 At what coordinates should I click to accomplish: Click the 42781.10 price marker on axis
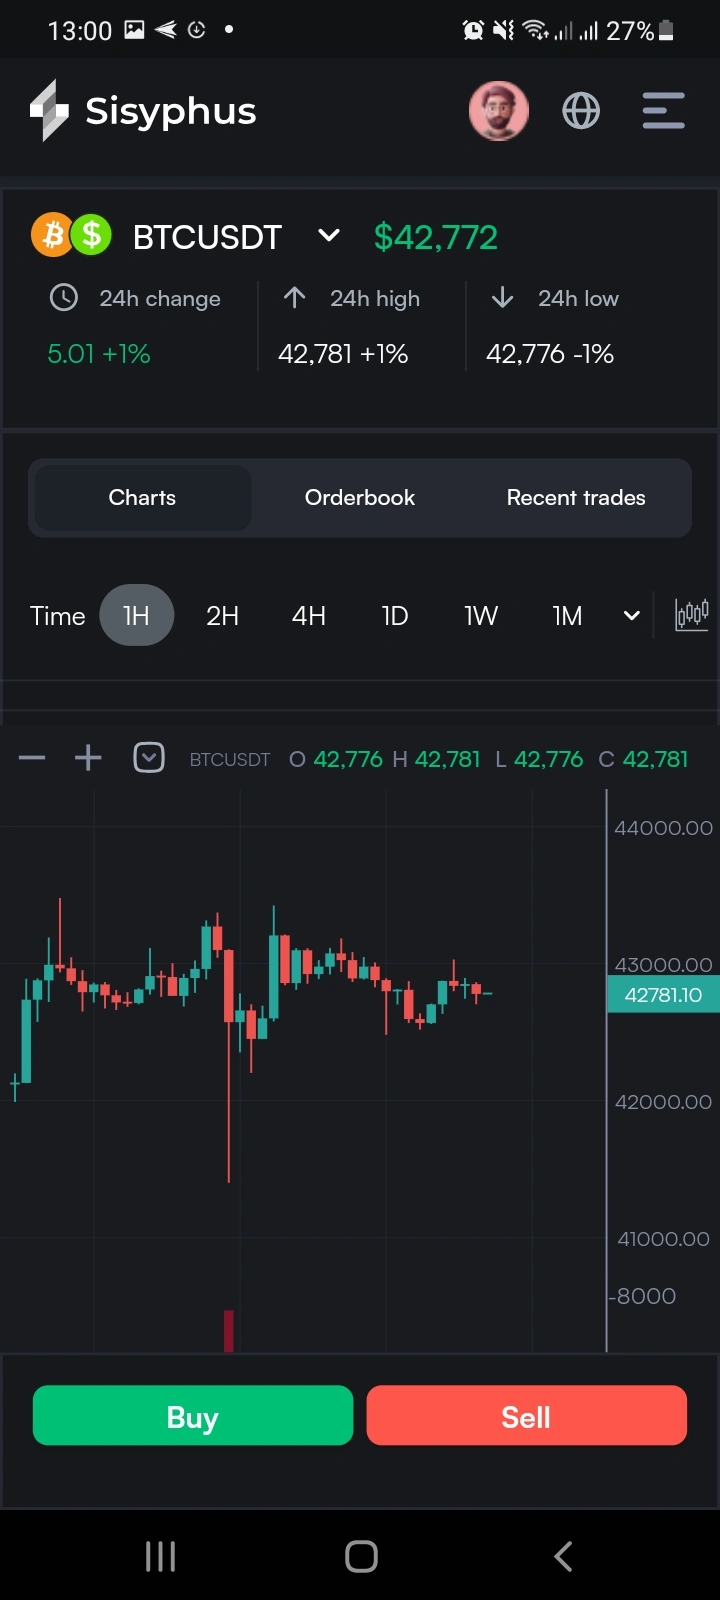coord(662,995)
